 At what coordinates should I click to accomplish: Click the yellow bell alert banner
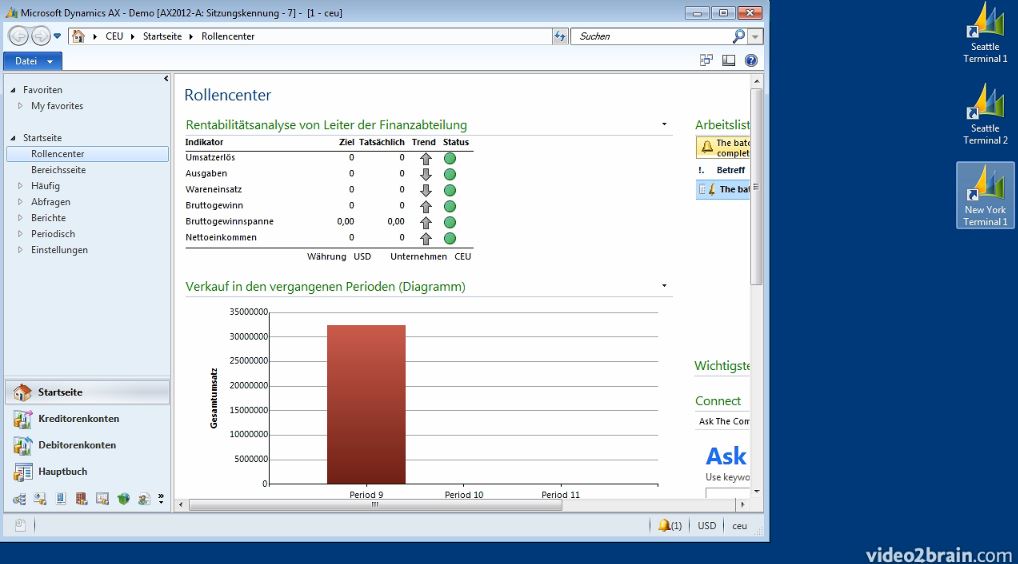click(x=723, y=147)
